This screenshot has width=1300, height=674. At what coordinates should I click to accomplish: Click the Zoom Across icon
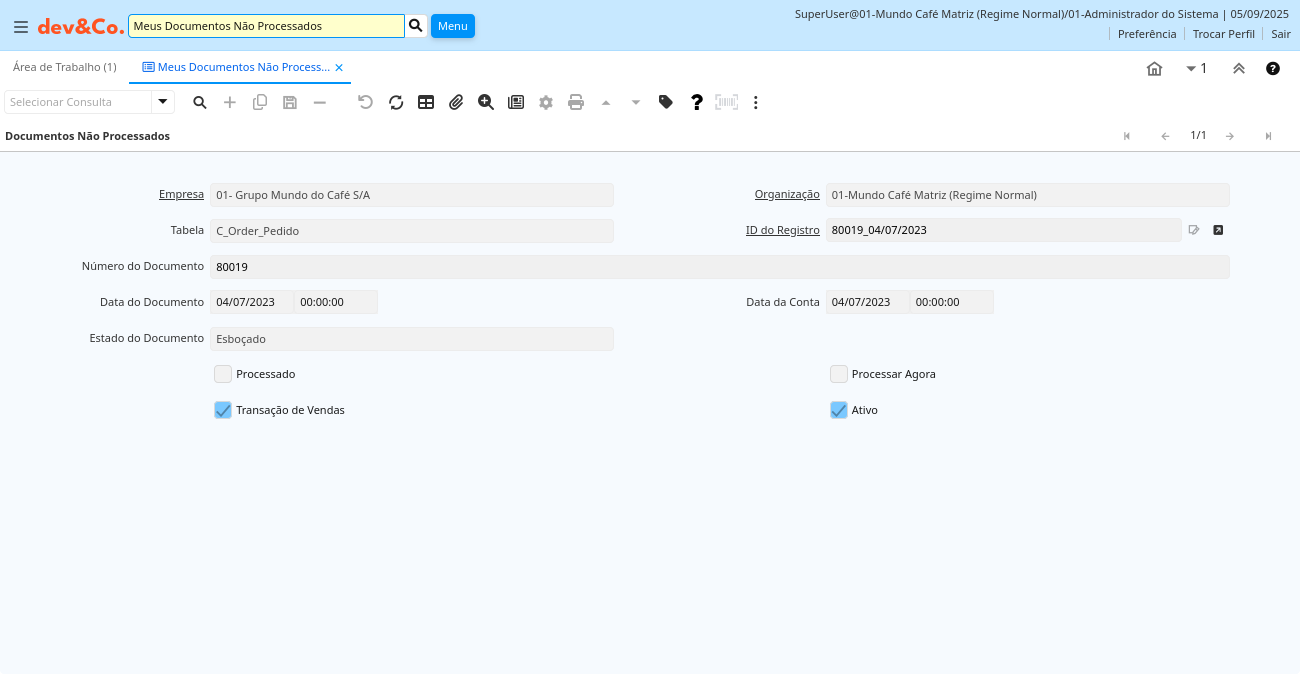(x=486, y=102)
